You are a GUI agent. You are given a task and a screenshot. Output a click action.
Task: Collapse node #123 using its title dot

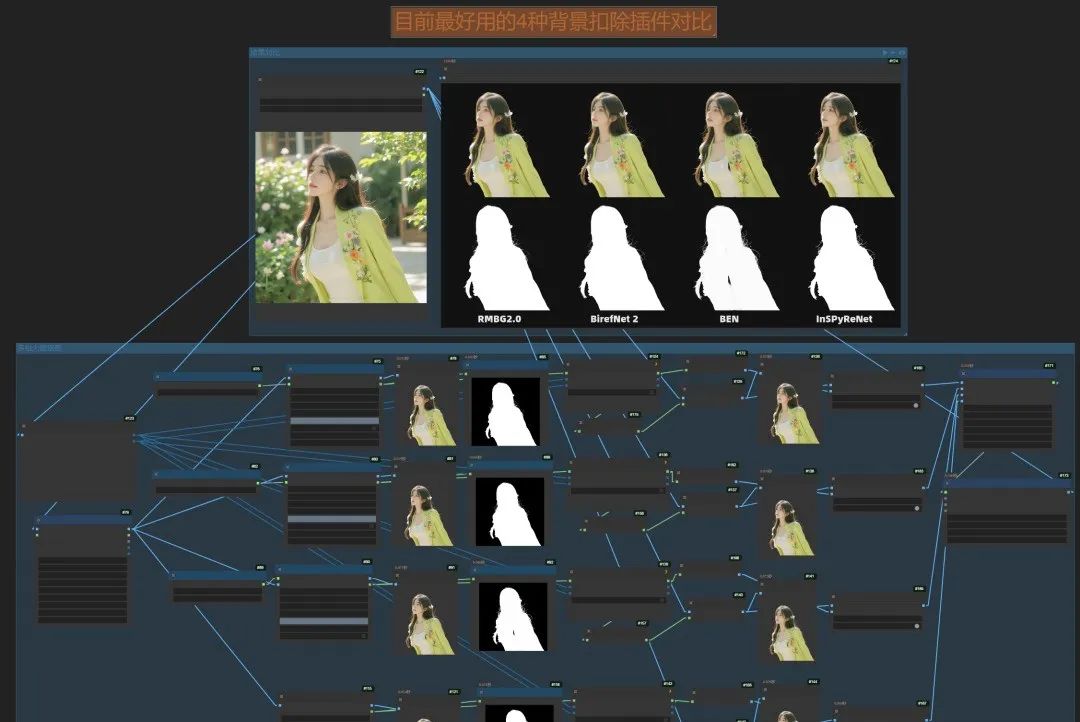point(24,426)
